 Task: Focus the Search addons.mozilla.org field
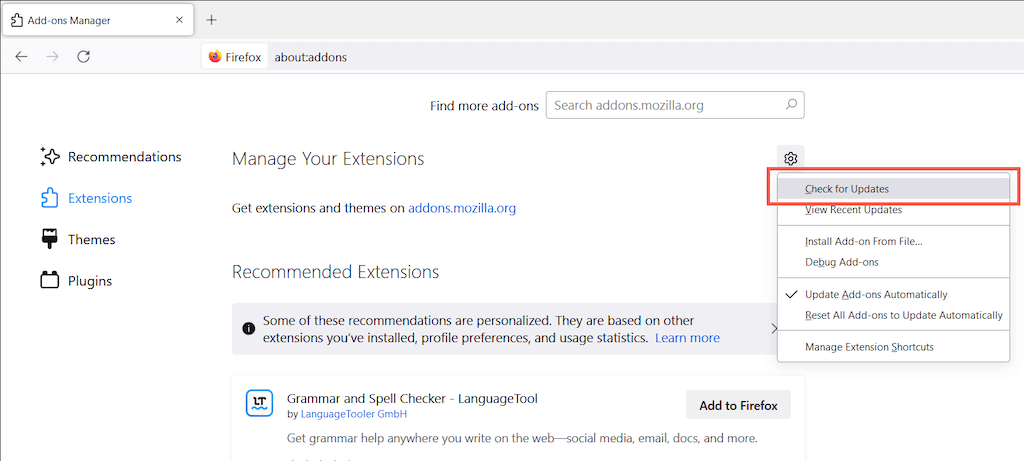coord(665,105)
